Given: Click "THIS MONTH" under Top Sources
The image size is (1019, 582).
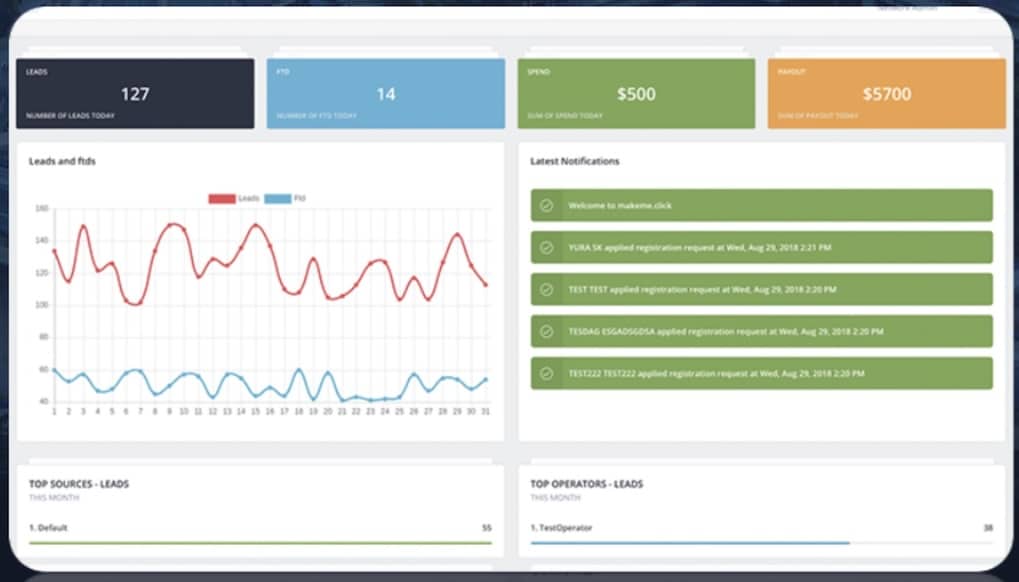Looking at the screenshot, I should coord(54,498).
